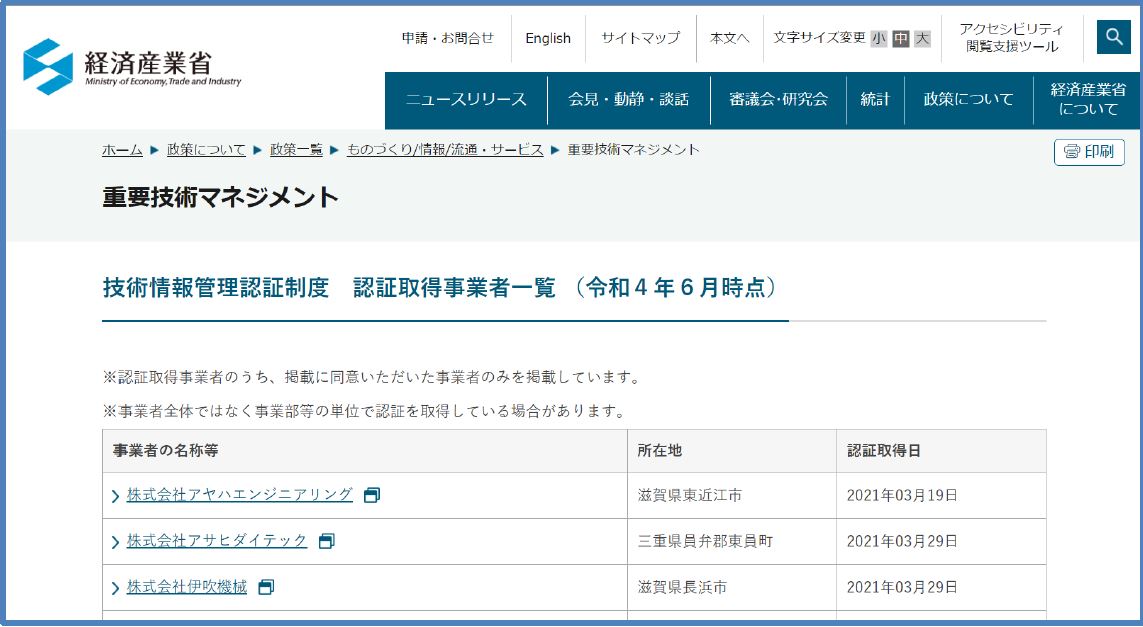
Task: Click the 文字サイズ変更 label
Action: (x=819, y=38)
